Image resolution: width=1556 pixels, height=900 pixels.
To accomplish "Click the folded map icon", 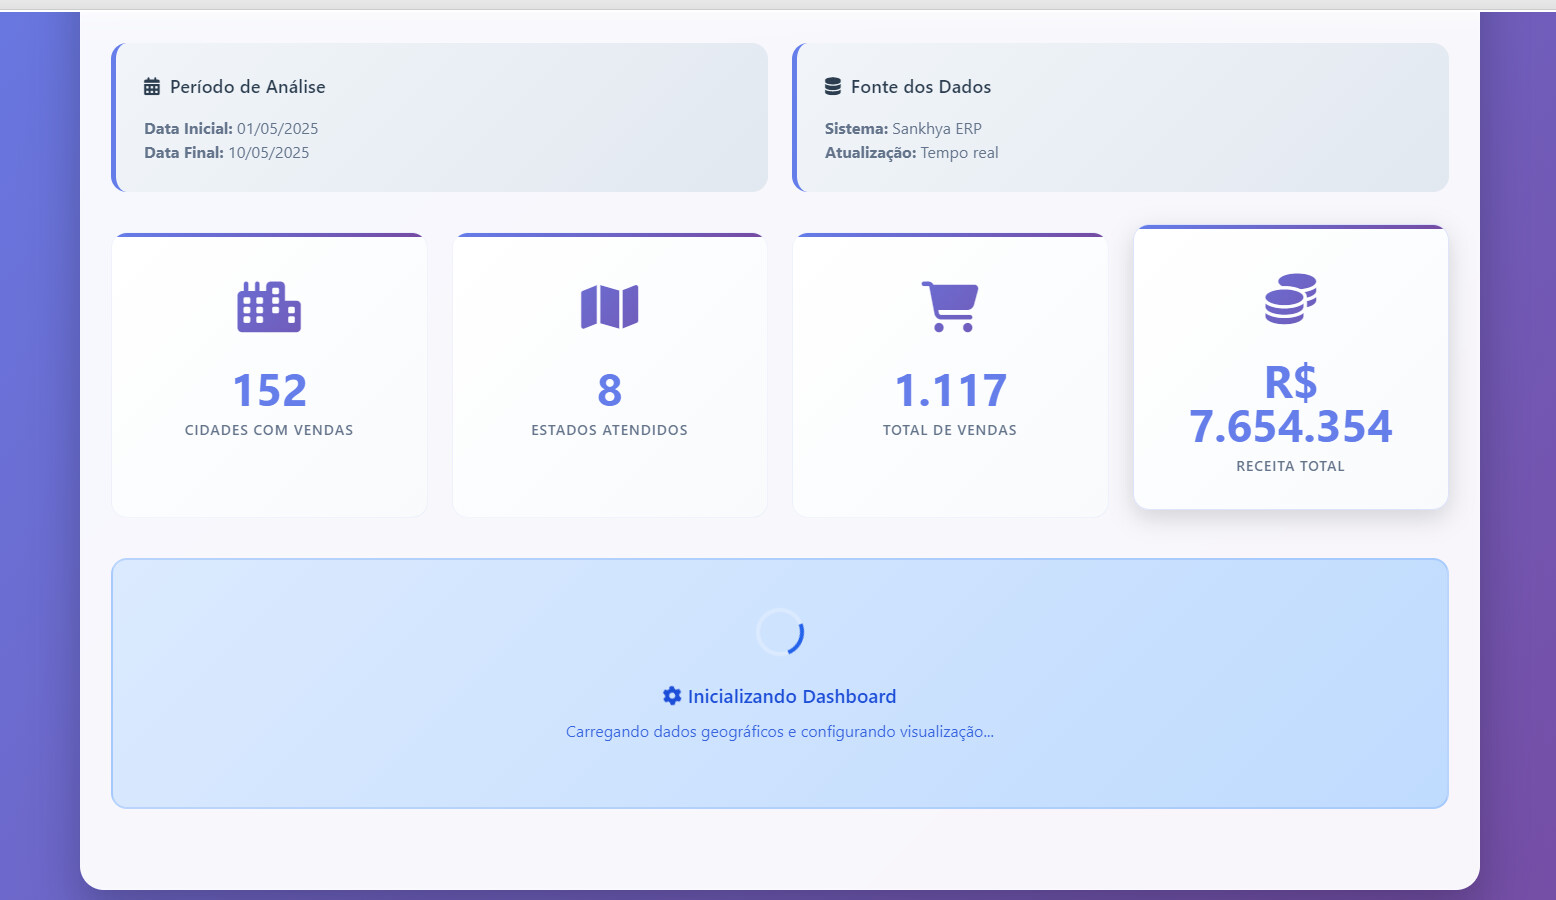I will point(609,306).
